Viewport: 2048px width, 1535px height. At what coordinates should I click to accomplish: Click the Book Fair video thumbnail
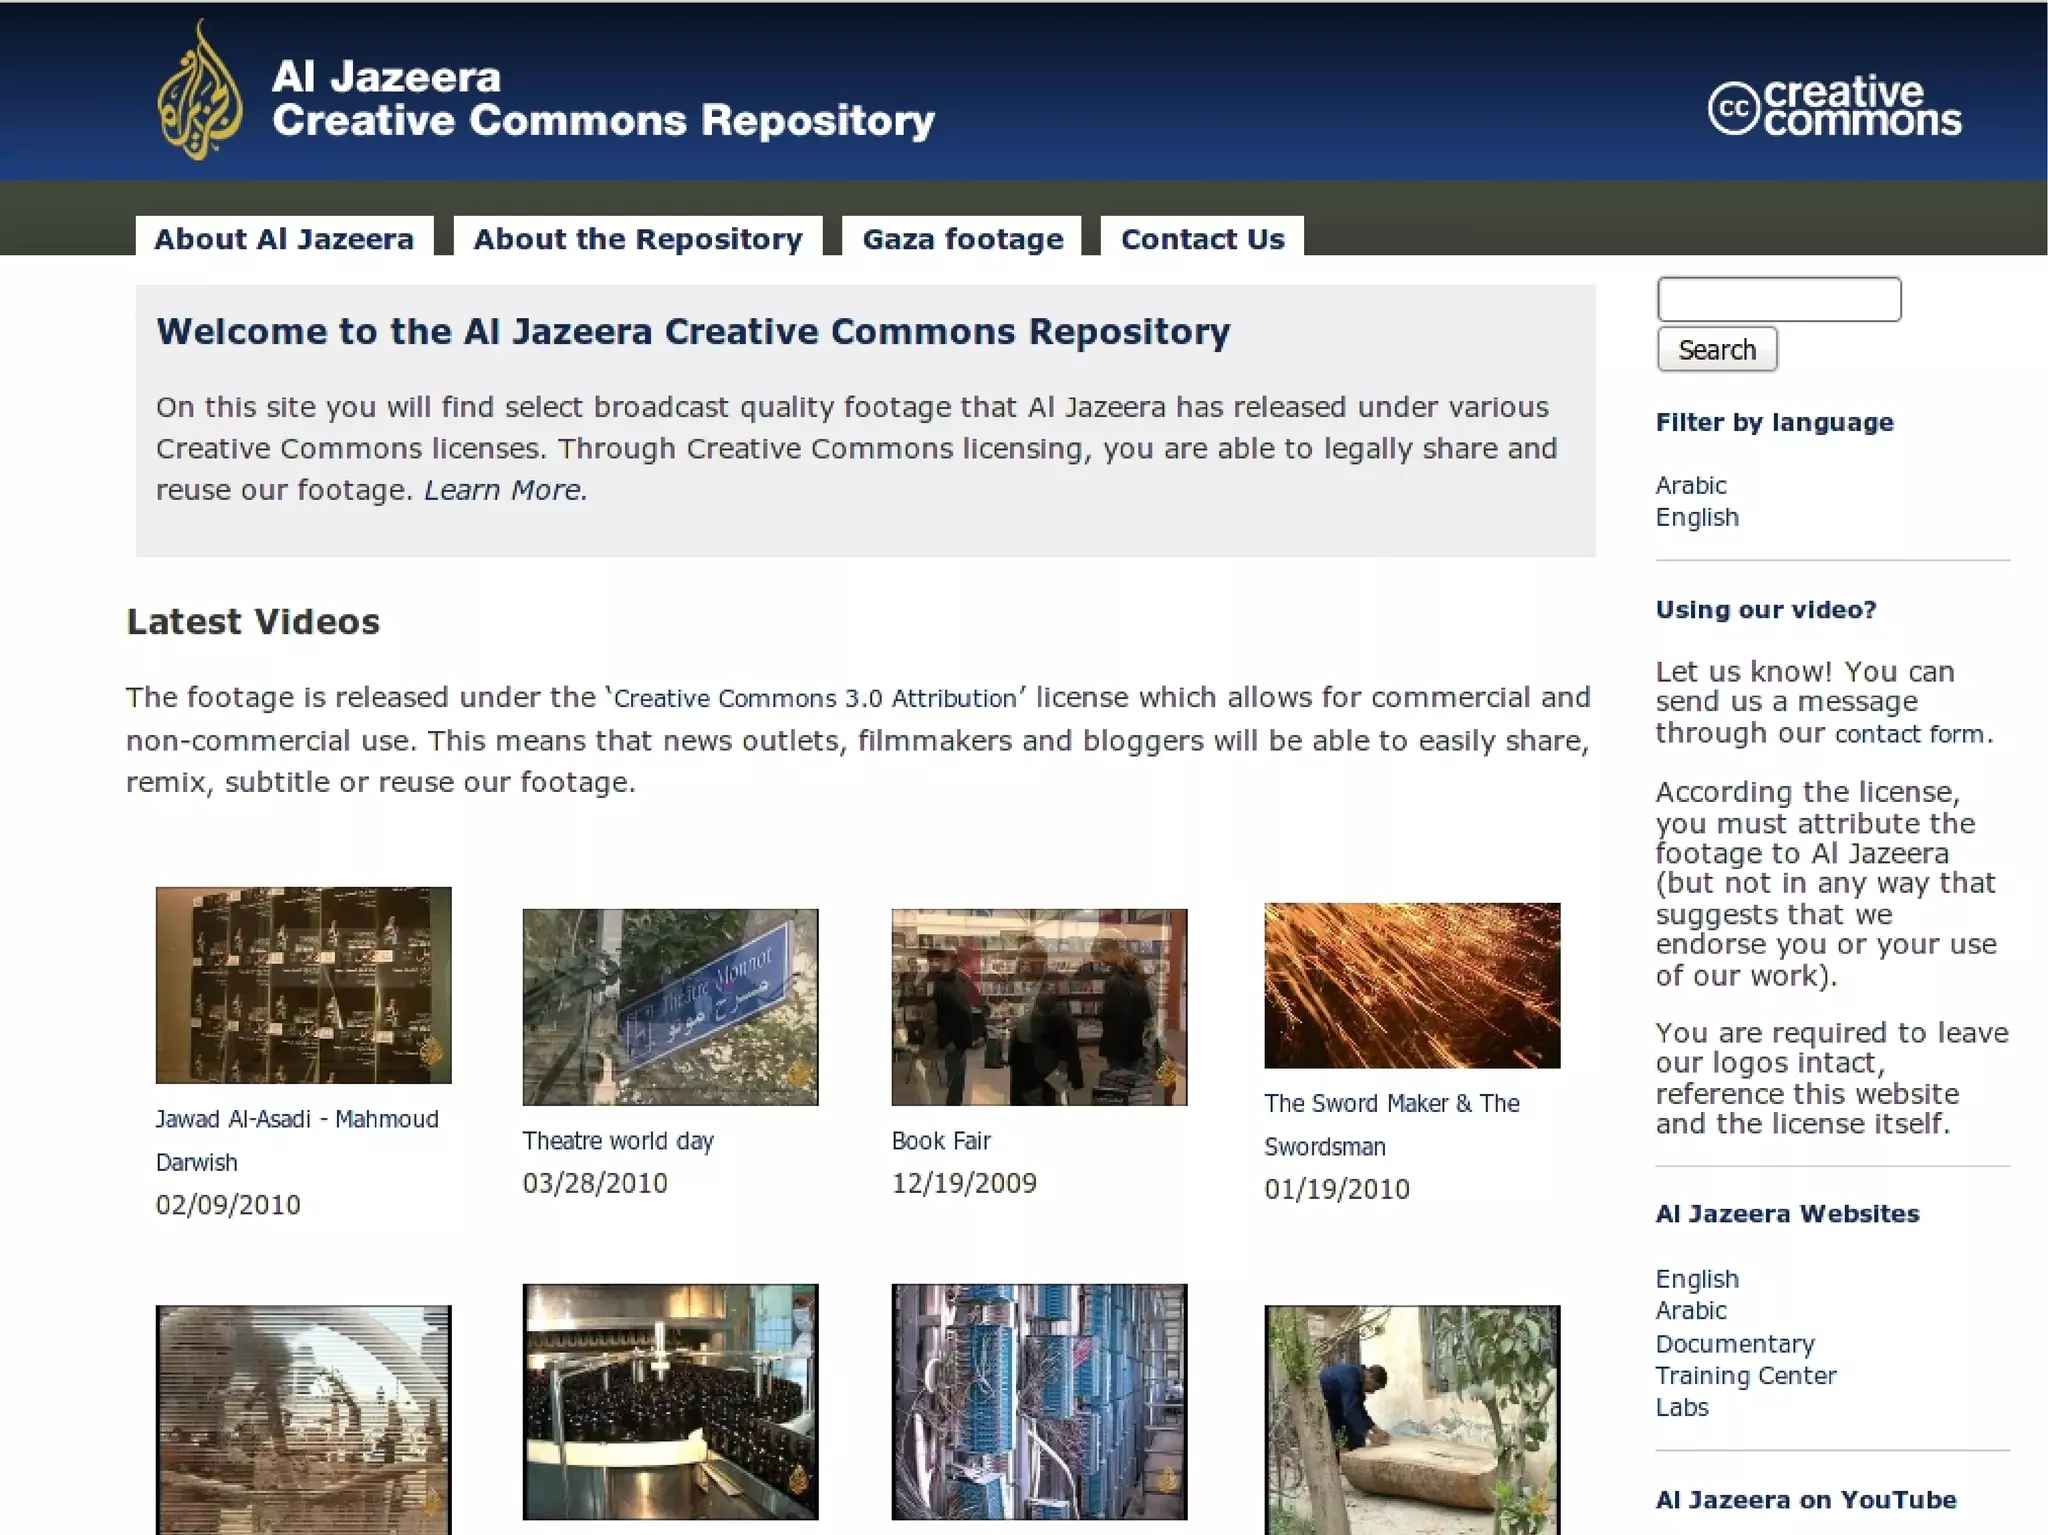[1039, 1006]
